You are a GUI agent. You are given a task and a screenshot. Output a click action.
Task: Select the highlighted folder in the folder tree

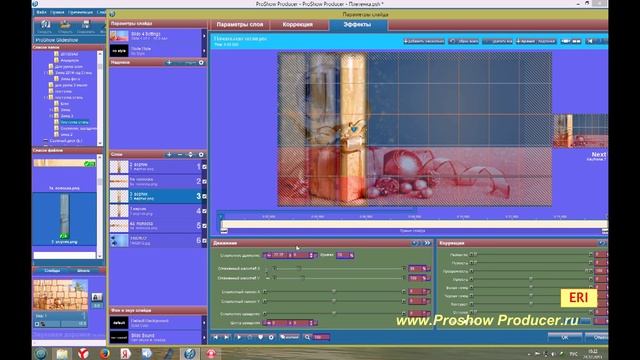point(74,122)
